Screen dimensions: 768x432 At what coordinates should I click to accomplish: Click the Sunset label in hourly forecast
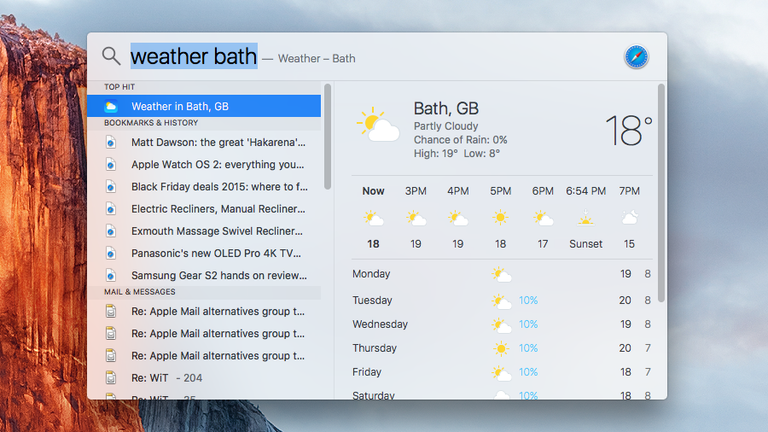coord(585,244)
